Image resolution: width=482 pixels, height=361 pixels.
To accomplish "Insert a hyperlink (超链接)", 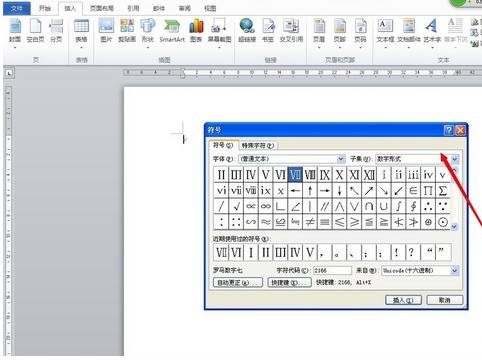I will click(x=247, y=32).
